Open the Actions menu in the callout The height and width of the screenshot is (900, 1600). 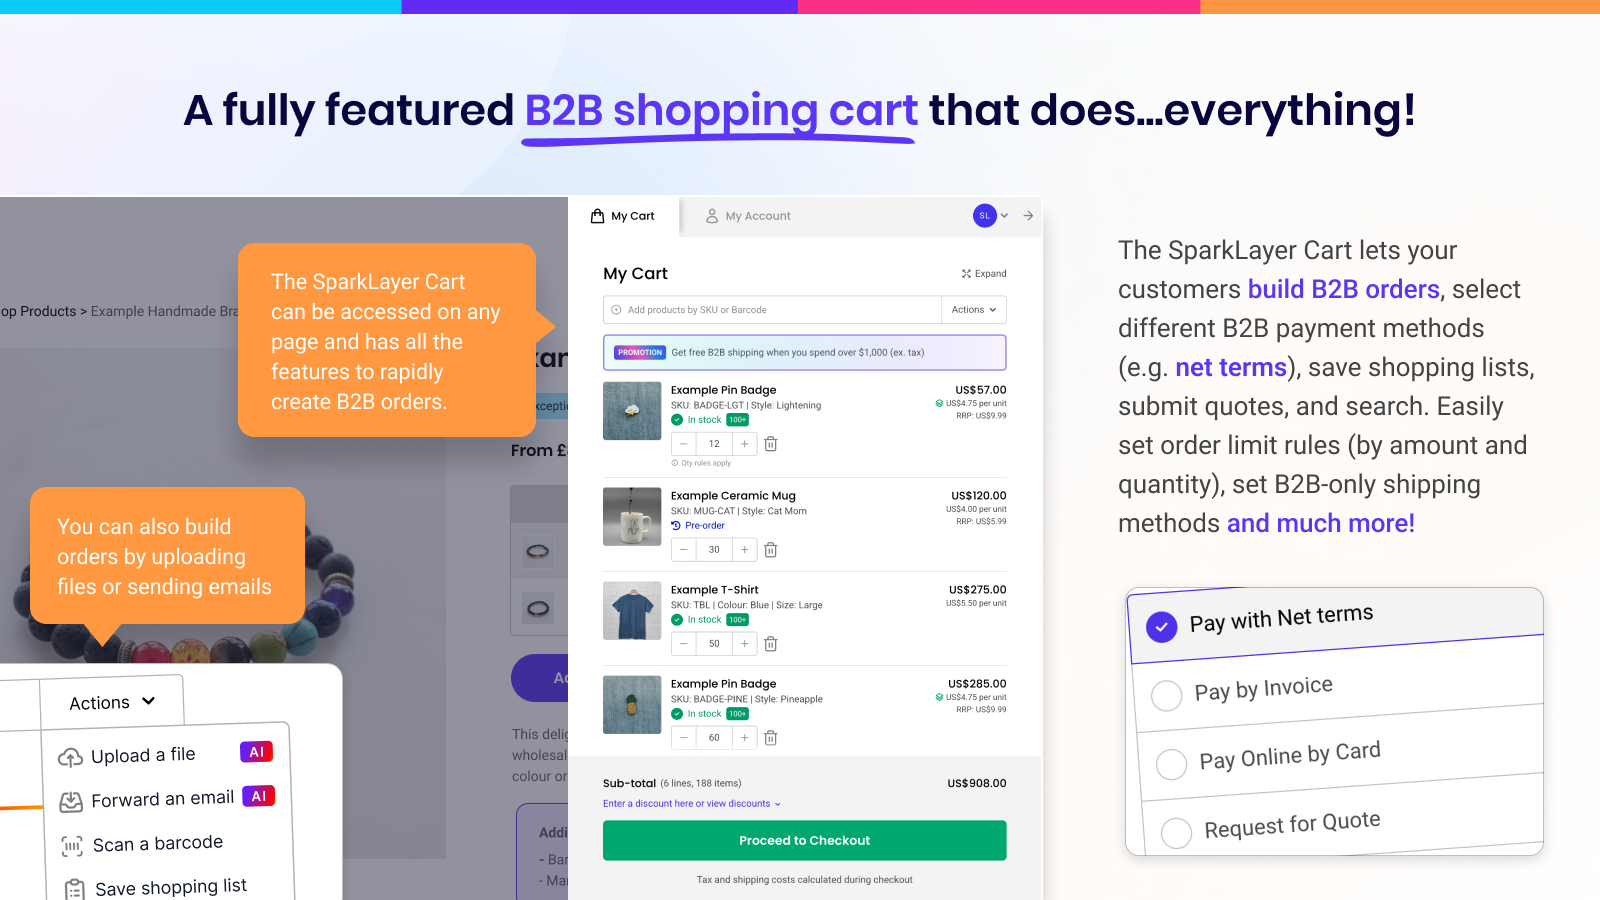[112, 702]
